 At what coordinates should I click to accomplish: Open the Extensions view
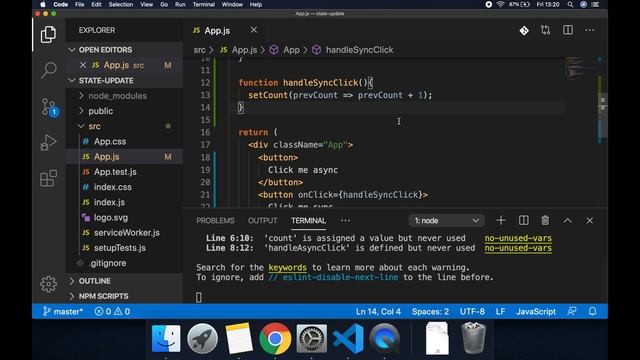[x=48, y=178]
